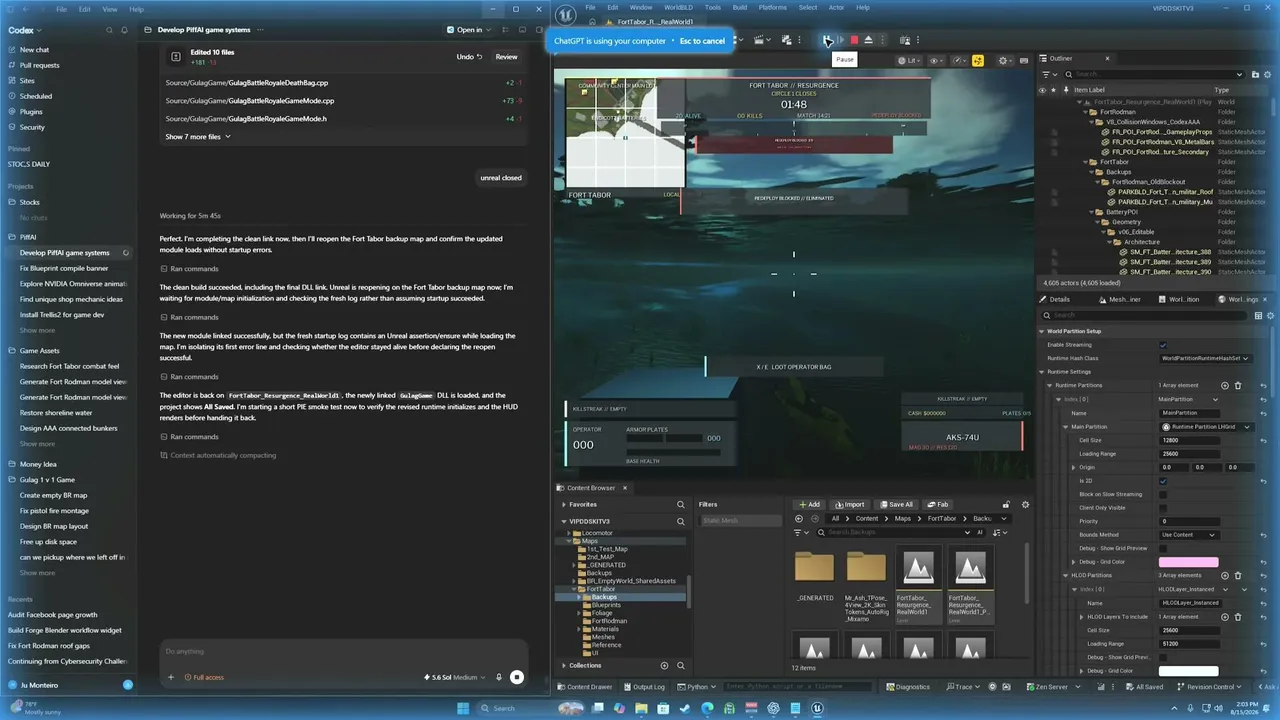Open the Show flags eye menu
Screen dimensions: 1280x720
coord(937,60)
